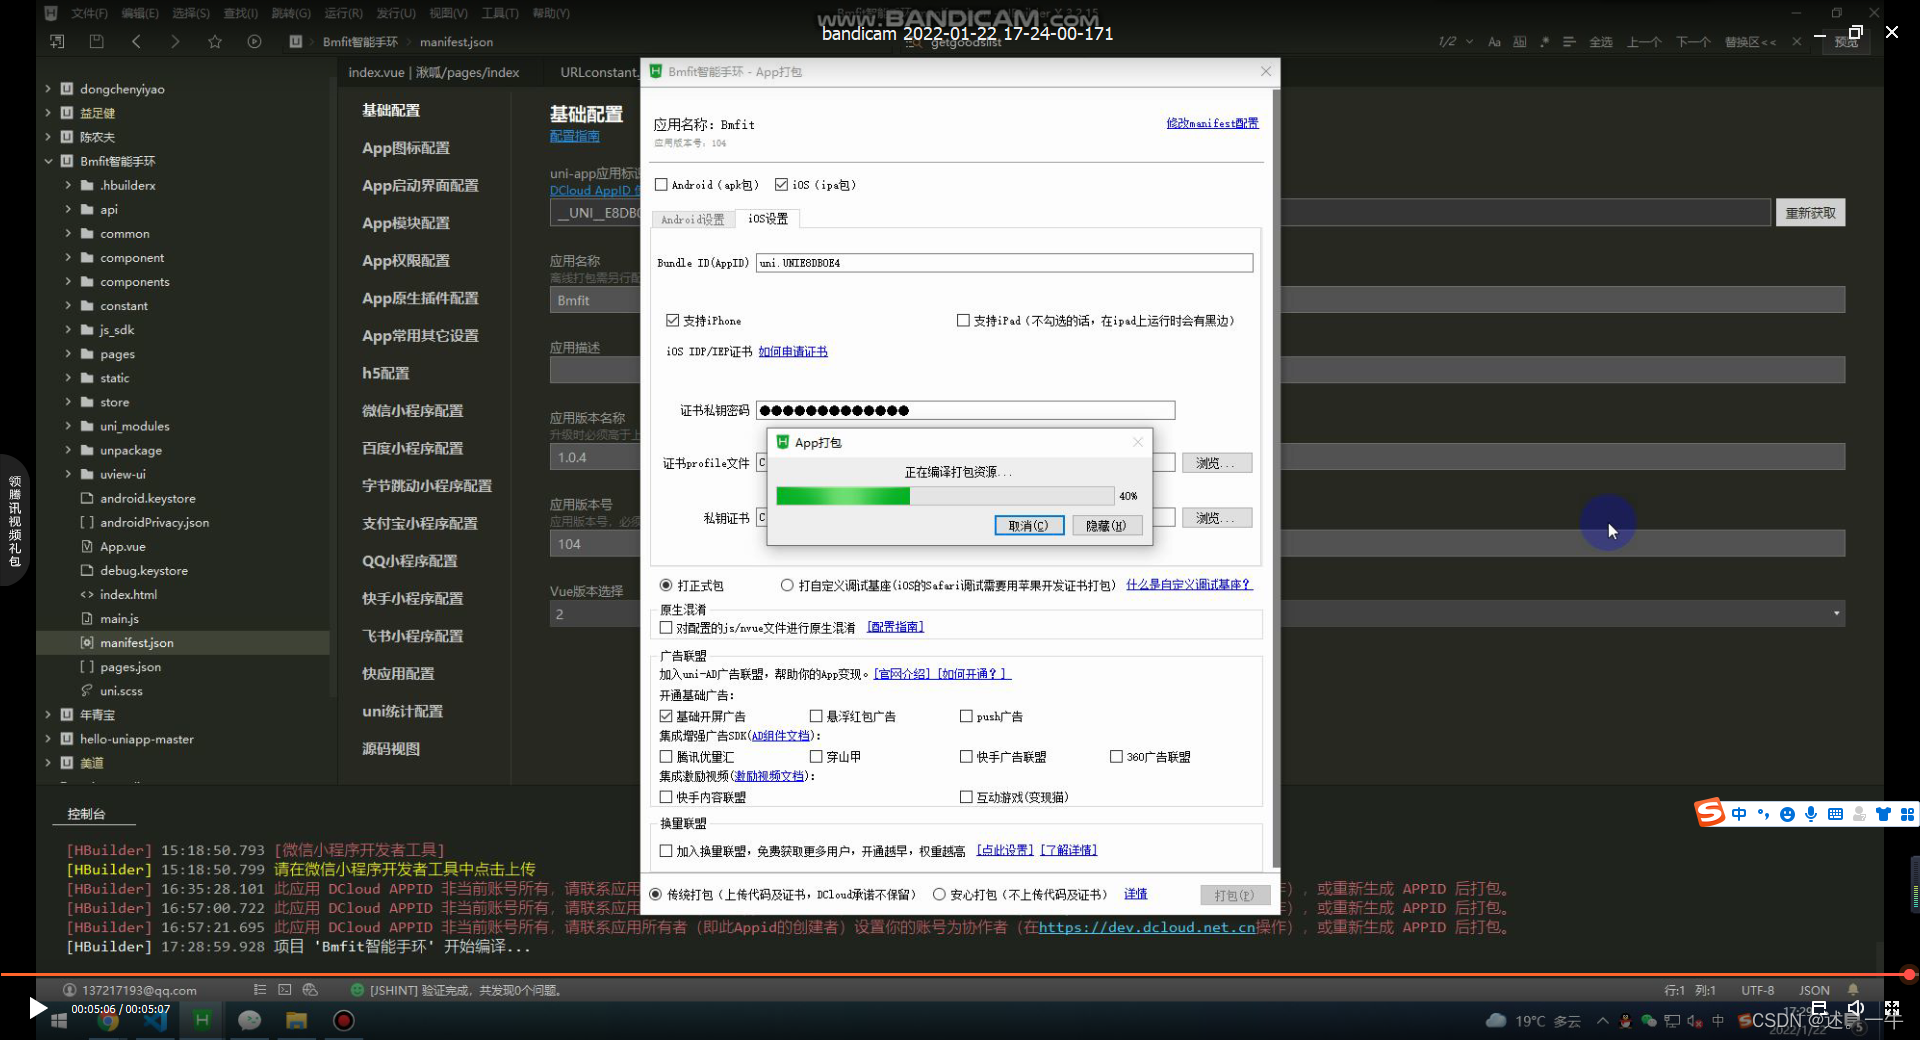Viewport: 1920px width, 1040px height.
Task: Open Windows Start menu
Action: click(x=58, y=1020)
